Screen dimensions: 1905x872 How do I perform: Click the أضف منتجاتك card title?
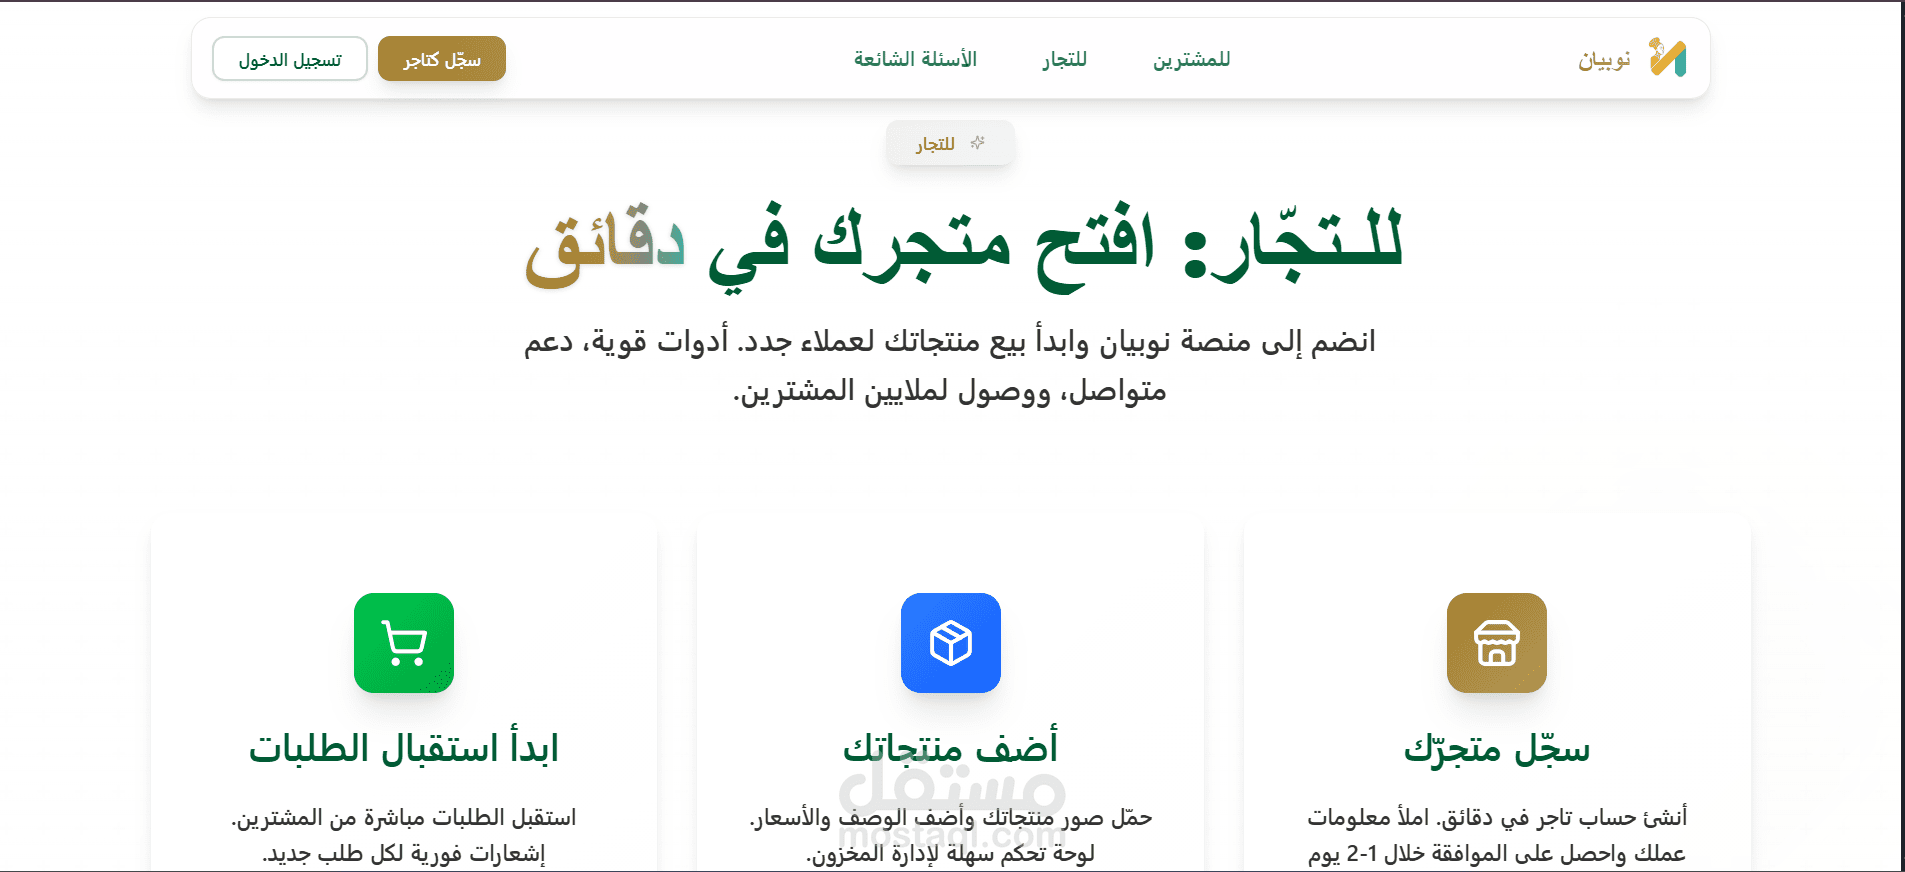[x=950, y=748]
